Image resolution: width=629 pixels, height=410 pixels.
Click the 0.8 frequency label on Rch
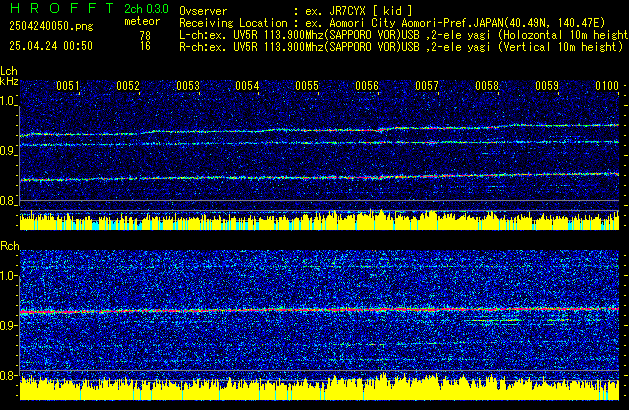[x=8, y=375]
